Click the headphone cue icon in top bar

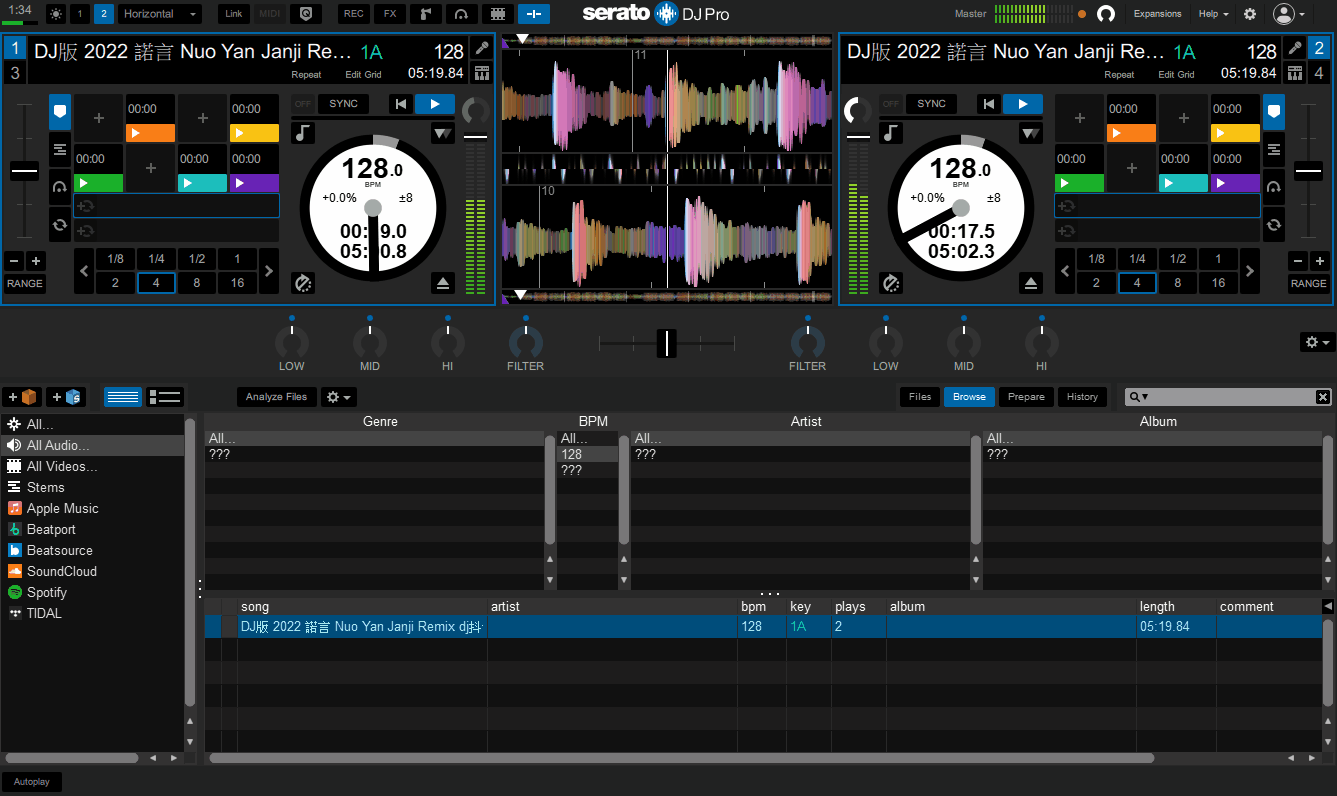coord(1105,14)
